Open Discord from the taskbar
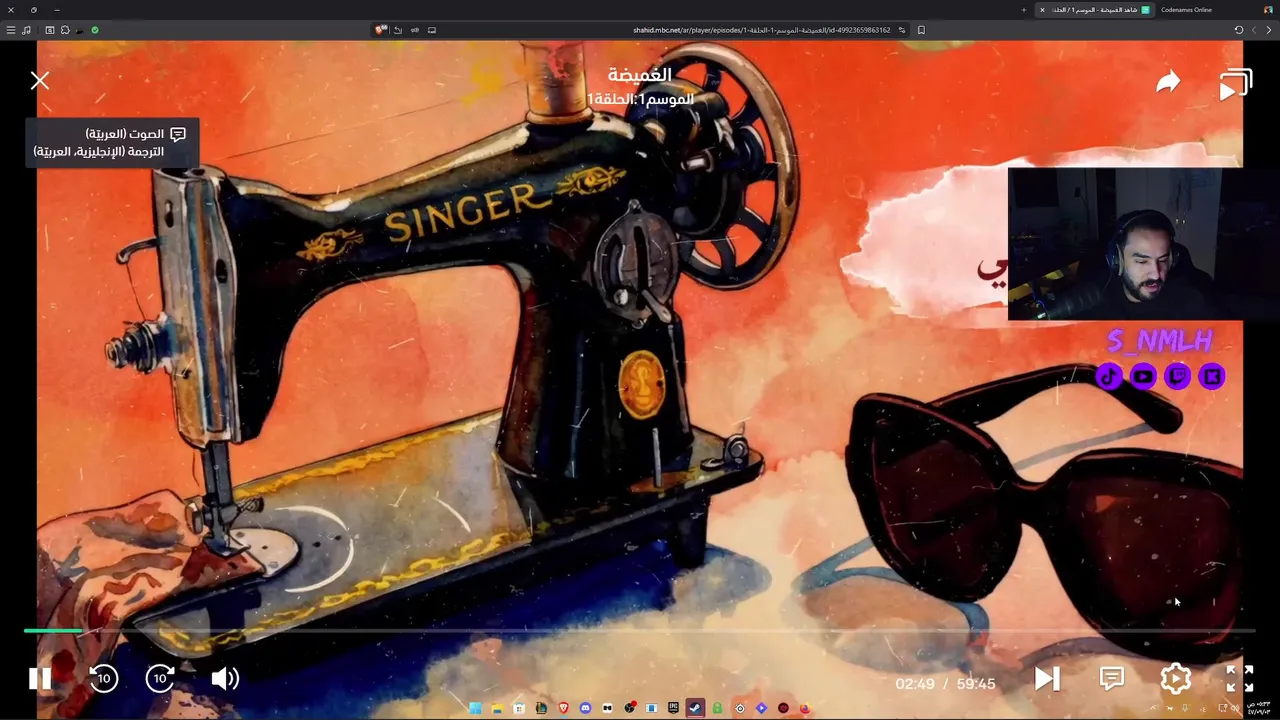Screen dimensions: 1280x720 point(585,708)
